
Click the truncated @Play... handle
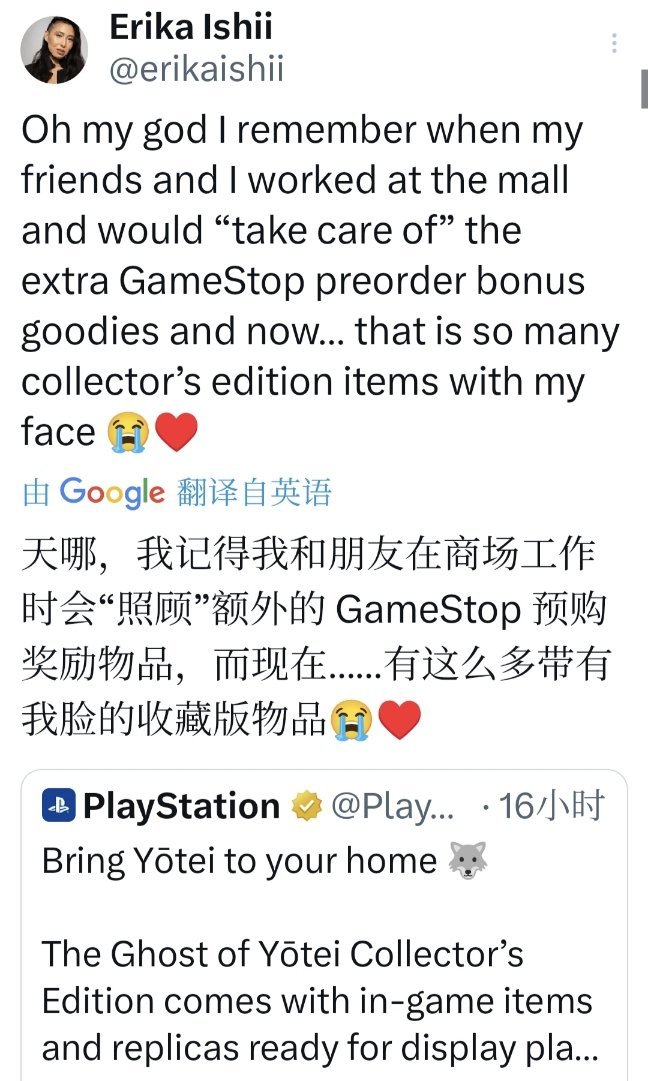[392, 806]
